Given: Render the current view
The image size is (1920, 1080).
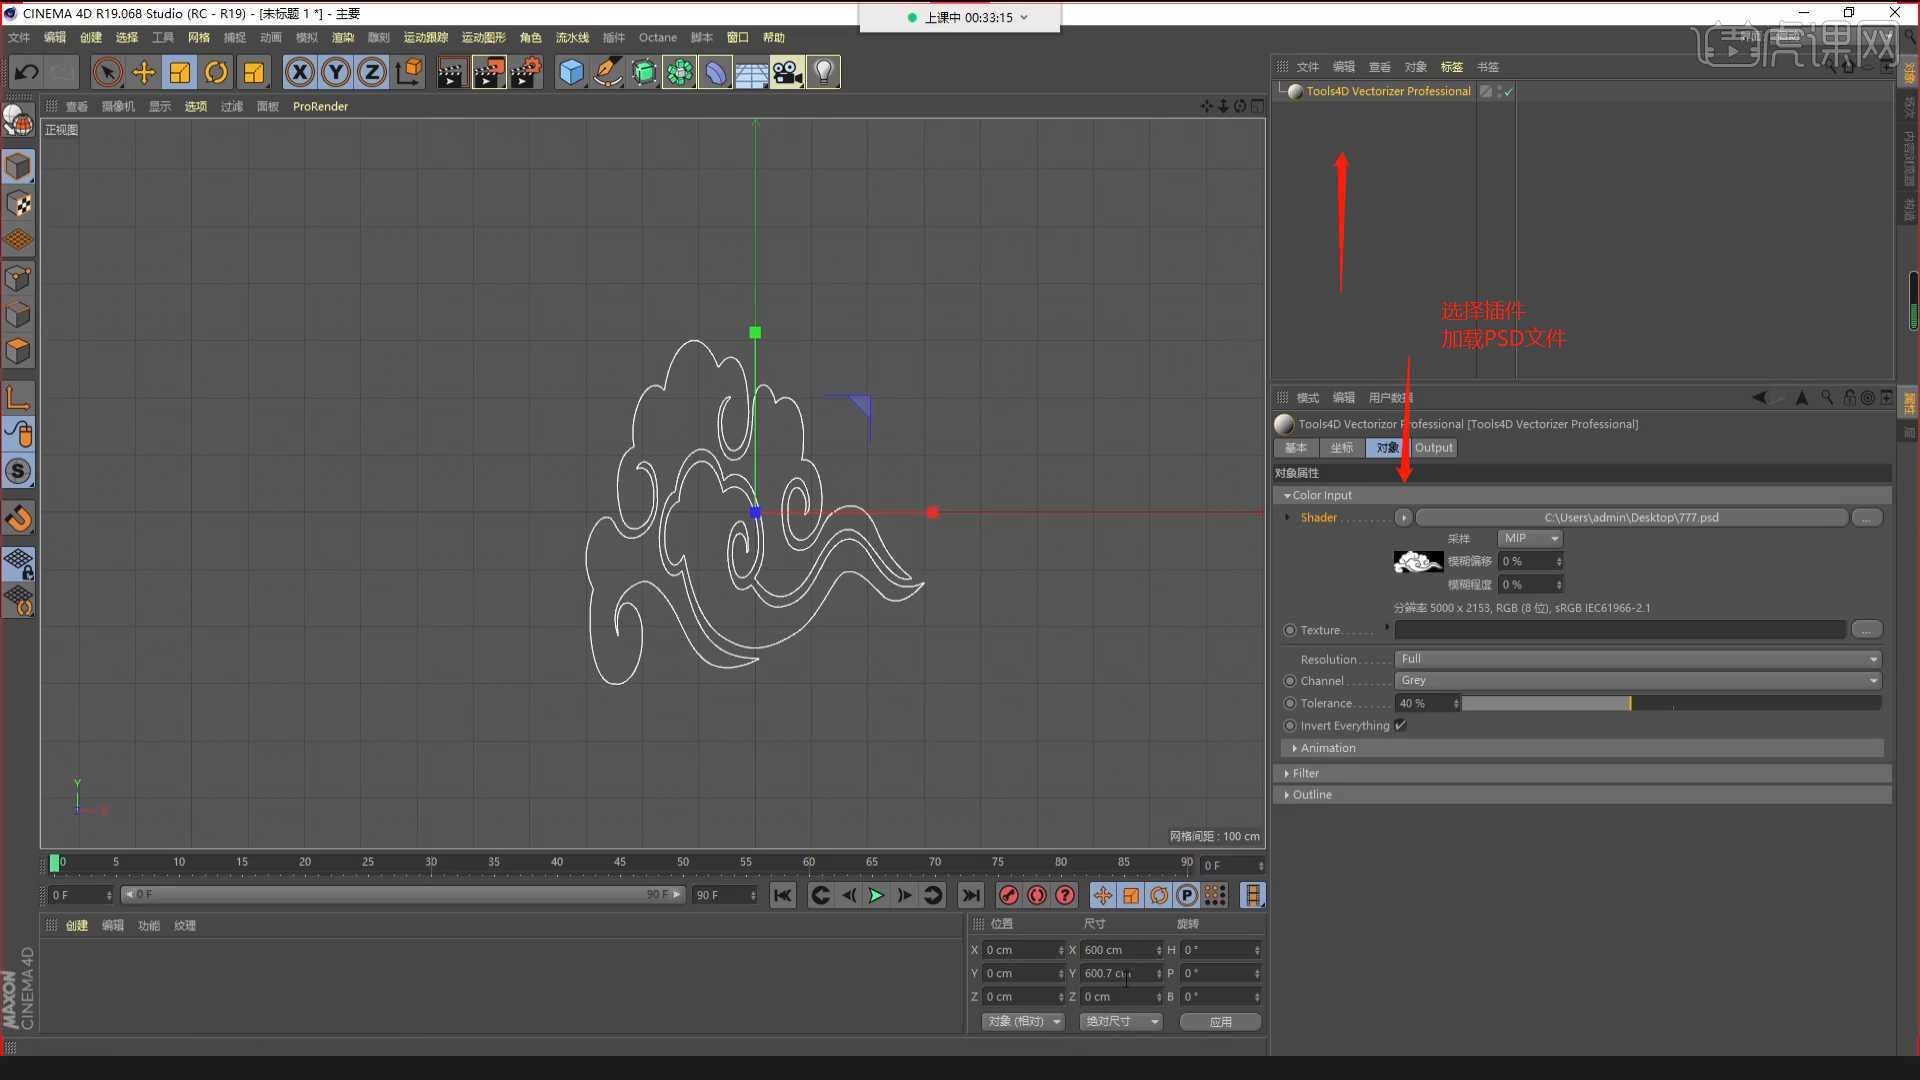Looking at the screenshot, I should tap(451, 72).
